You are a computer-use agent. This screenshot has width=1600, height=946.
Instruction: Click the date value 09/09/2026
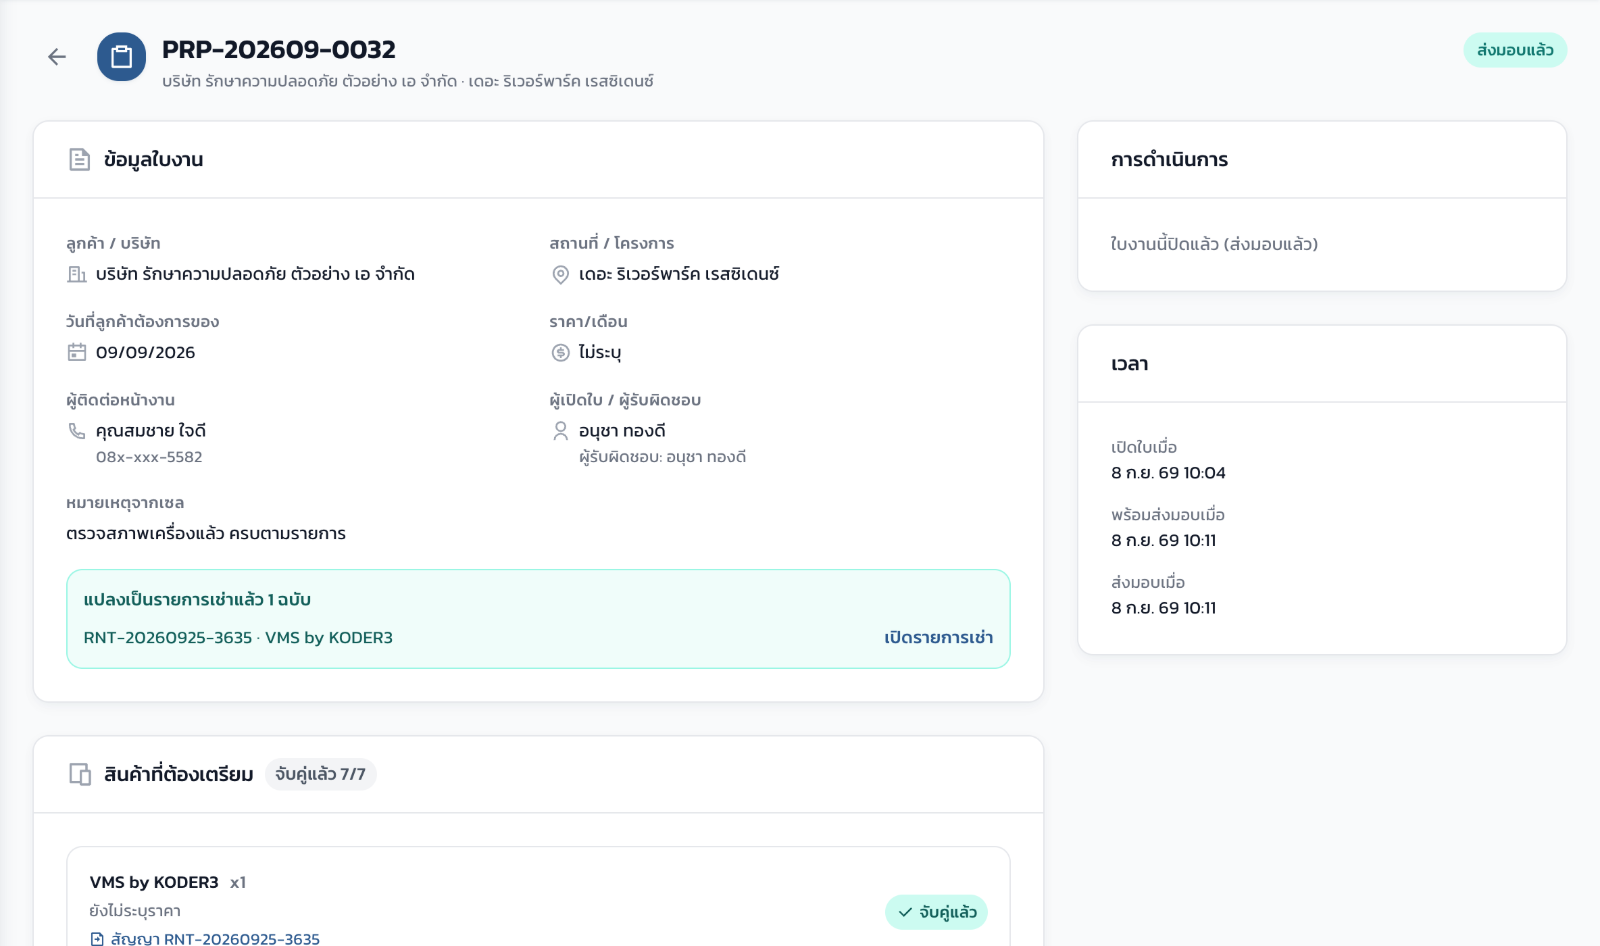(x=146, y=352)
